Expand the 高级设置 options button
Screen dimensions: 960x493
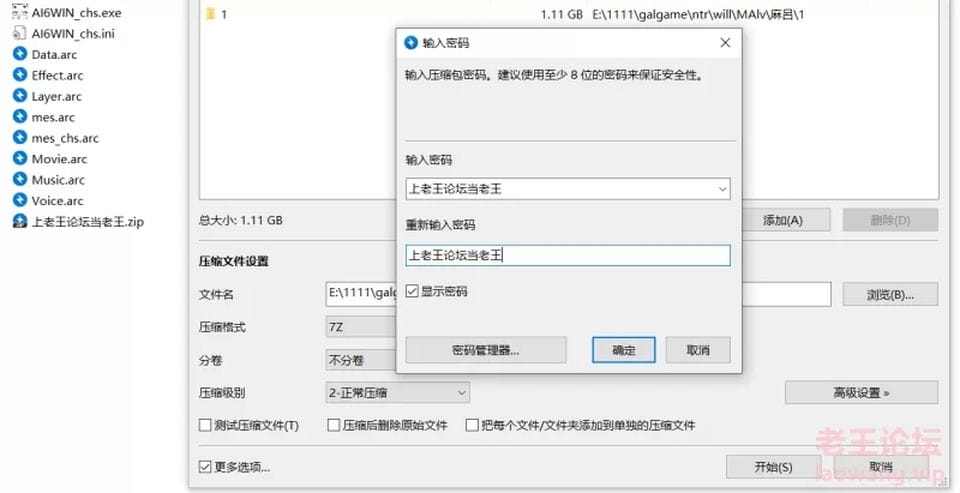(861, 393)
